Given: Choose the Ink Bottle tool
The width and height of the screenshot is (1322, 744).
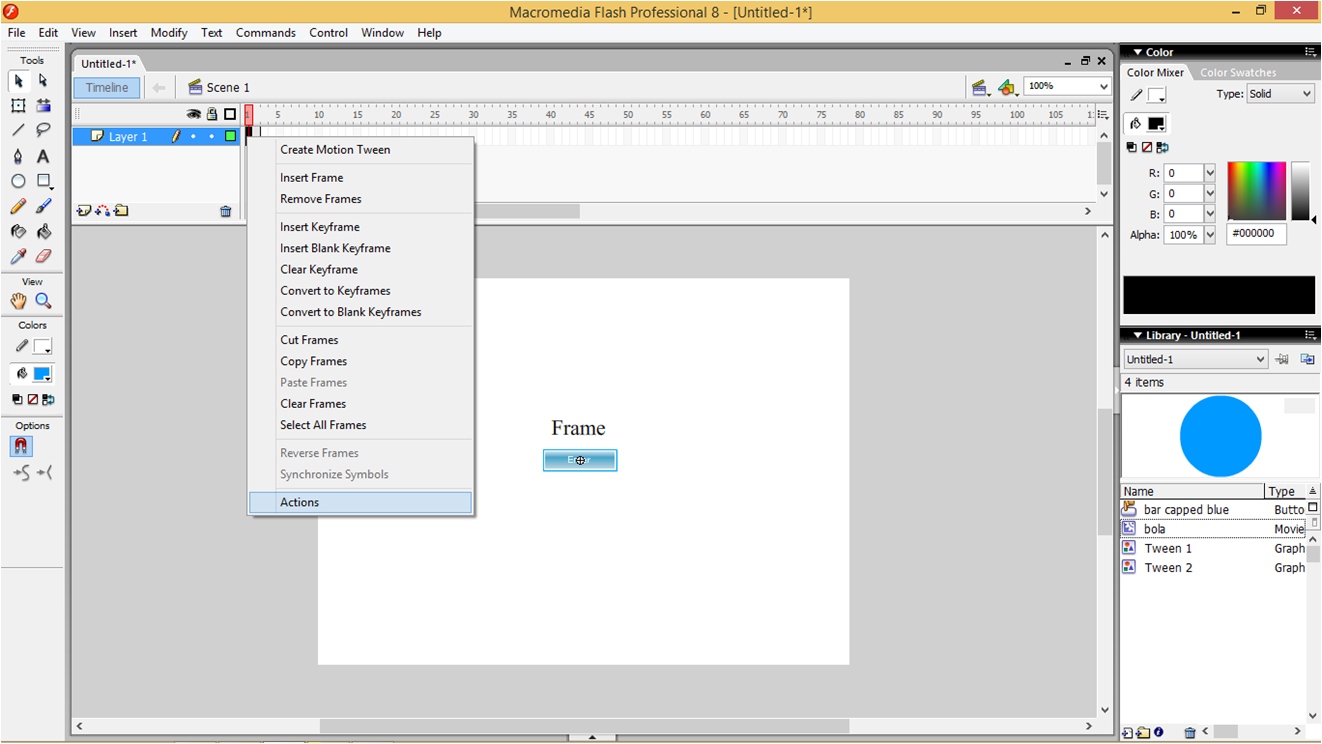Looking at the screenshot, I should (18, 232).
